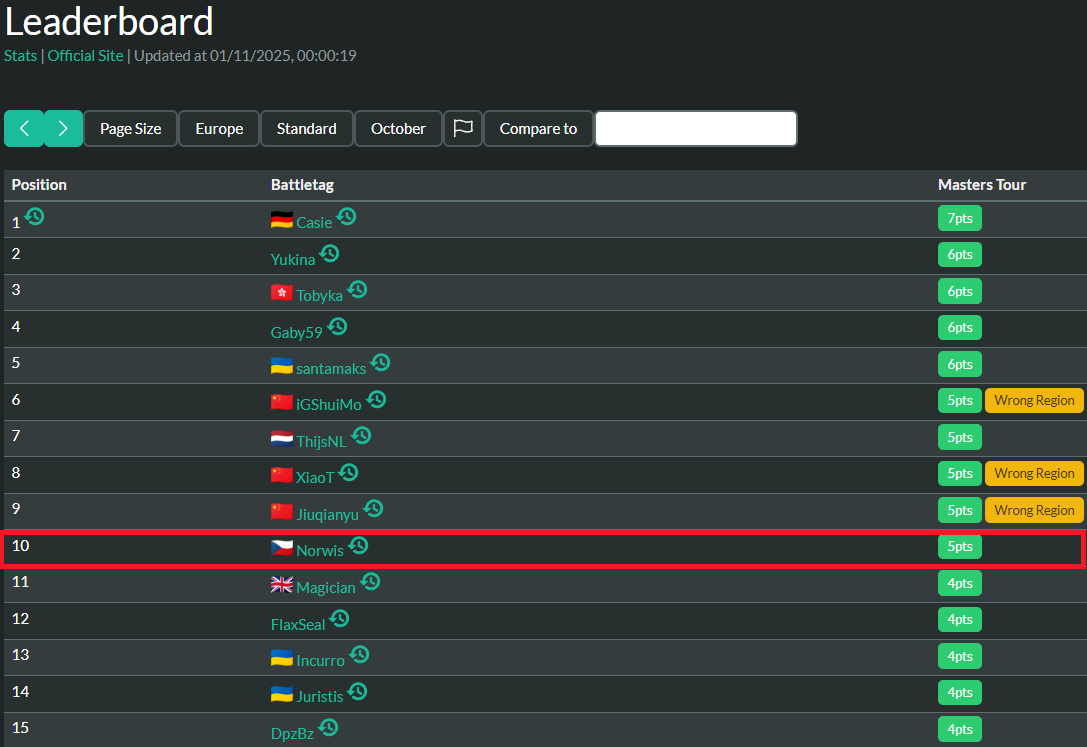Open history icon next to santamaks
Image resolution: width=1087 pixels, height=747 pixels.
[x=381, y=362]
